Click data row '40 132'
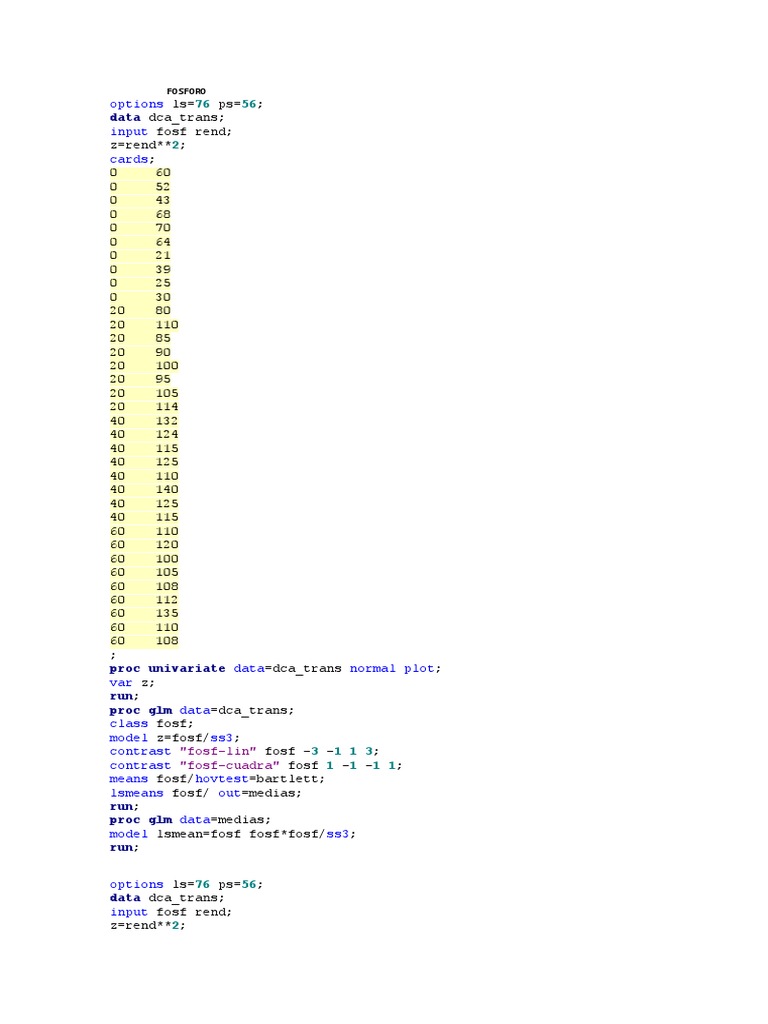 [144, 421]
